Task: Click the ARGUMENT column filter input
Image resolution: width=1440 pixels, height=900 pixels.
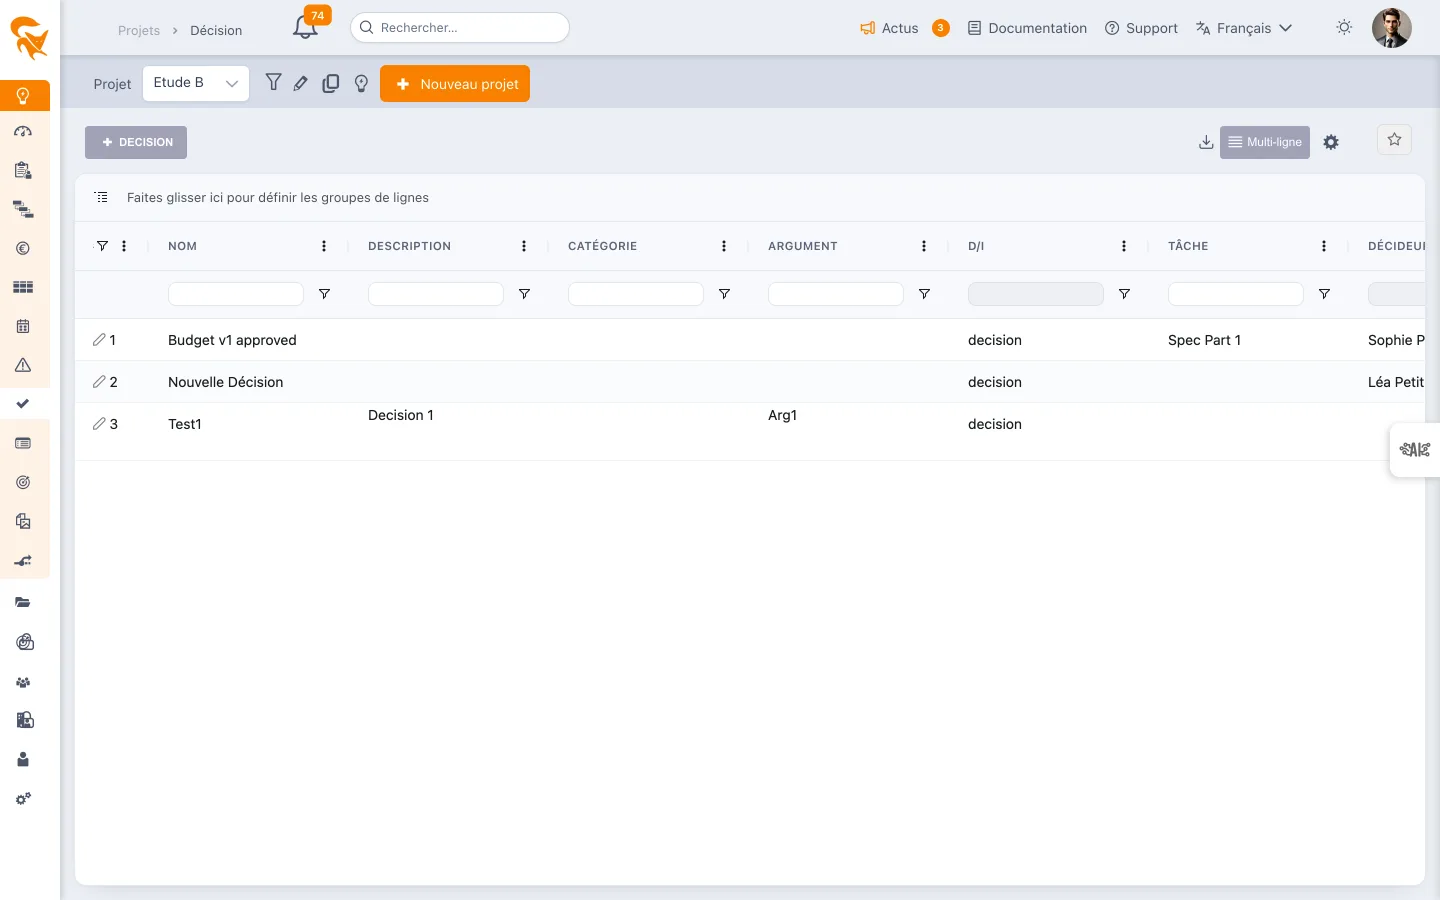Action: pos(836,294)
